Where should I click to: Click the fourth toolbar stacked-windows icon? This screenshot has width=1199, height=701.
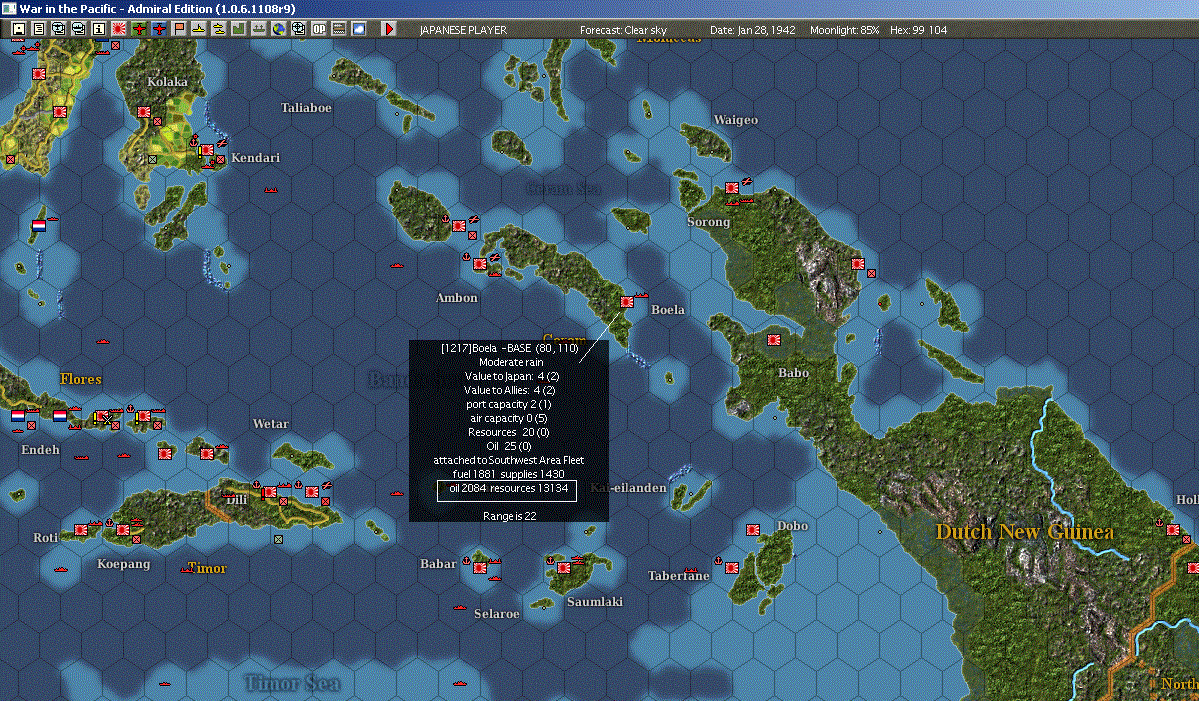coord(78,29)
